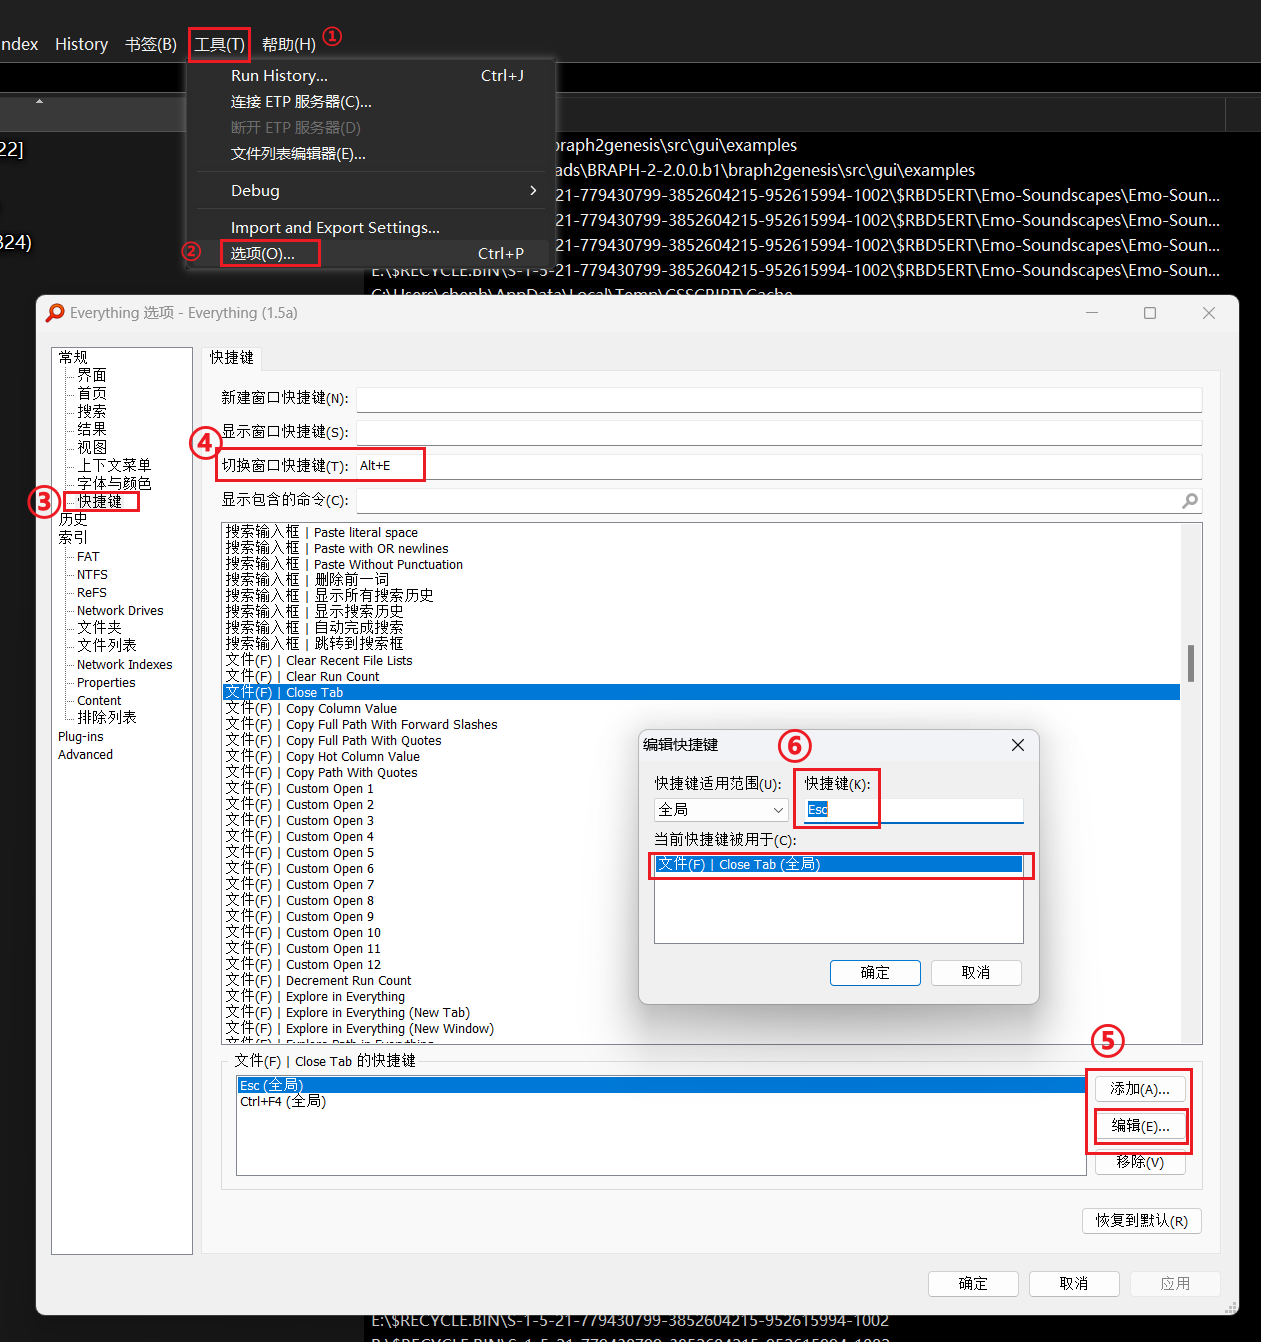The width and height of the screenshot is (1261, 1342).
Task: Select the Ctrl+F4 (全局) shortcut entry
Action: click(661, 1102)
